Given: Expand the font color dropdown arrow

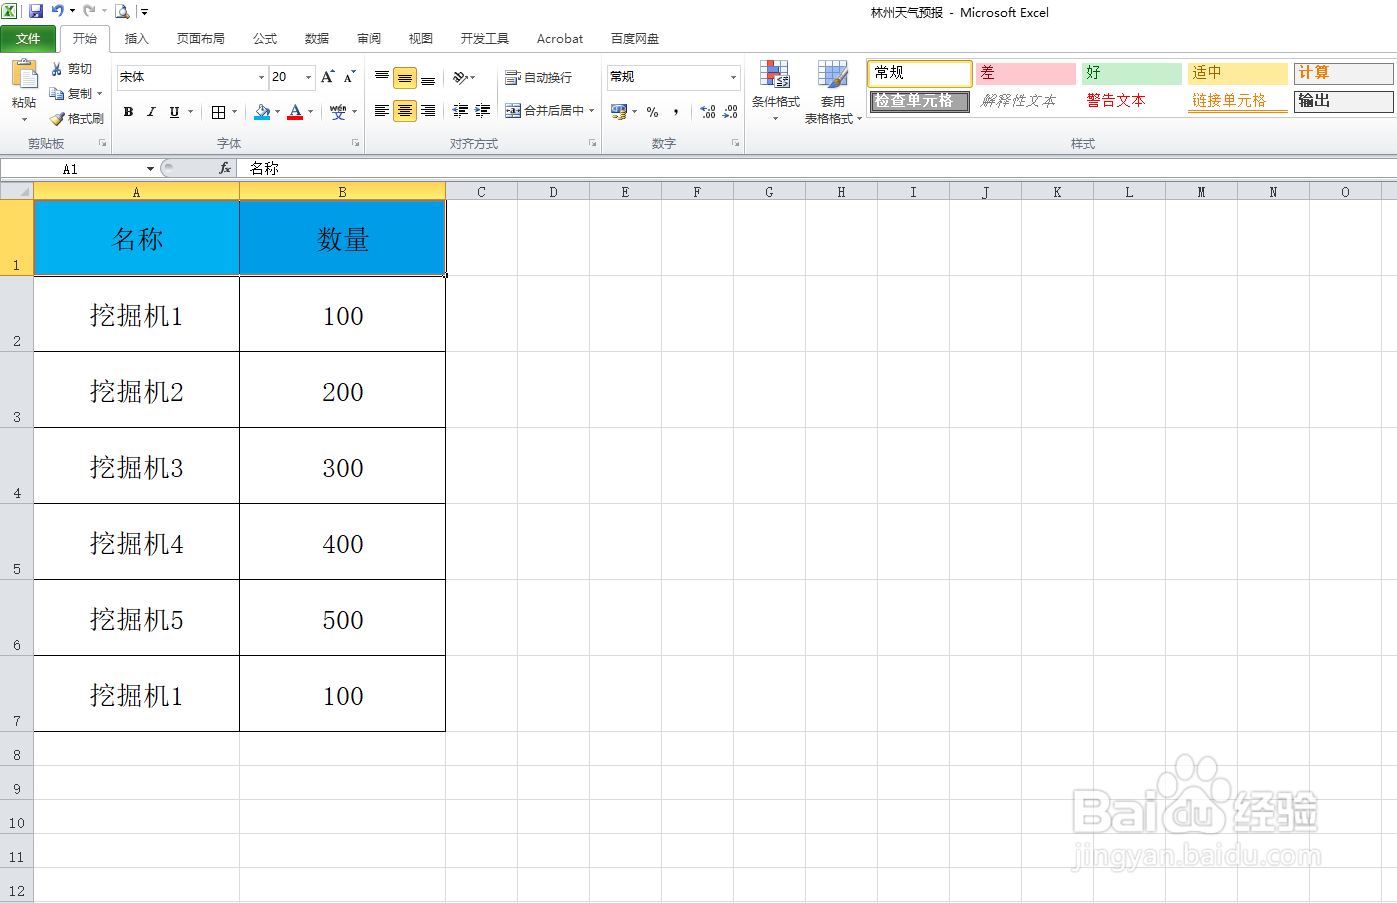Looking at the screenshot, I should [x=310, y=112].
